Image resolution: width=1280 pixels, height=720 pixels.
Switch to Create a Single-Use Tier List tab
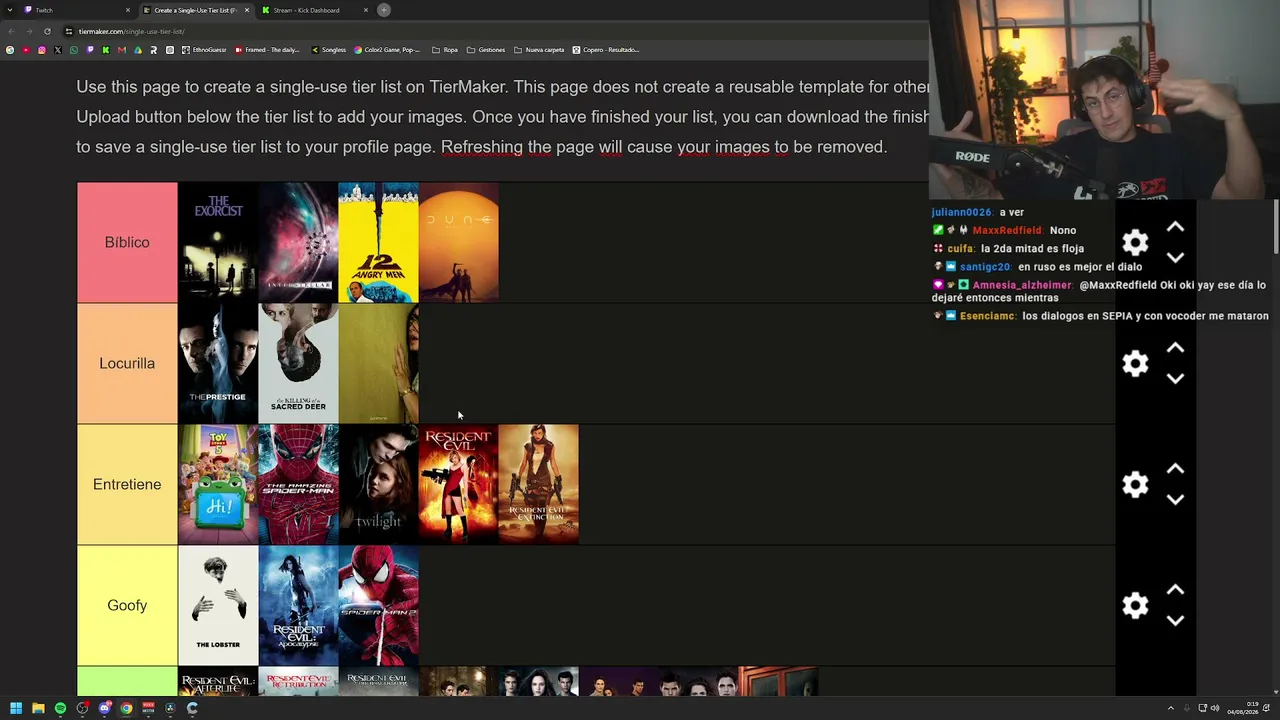(195, 10)
